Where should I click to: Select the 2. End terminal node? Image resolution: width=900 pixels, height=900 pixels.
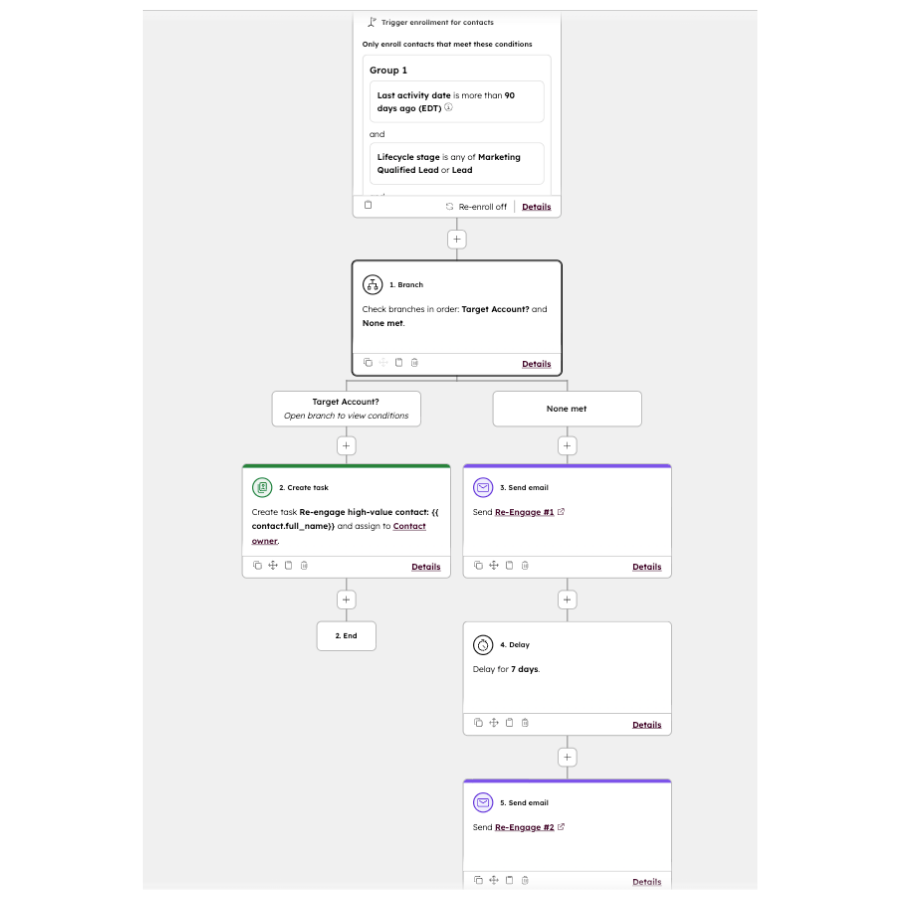click(x=346, y=636)
